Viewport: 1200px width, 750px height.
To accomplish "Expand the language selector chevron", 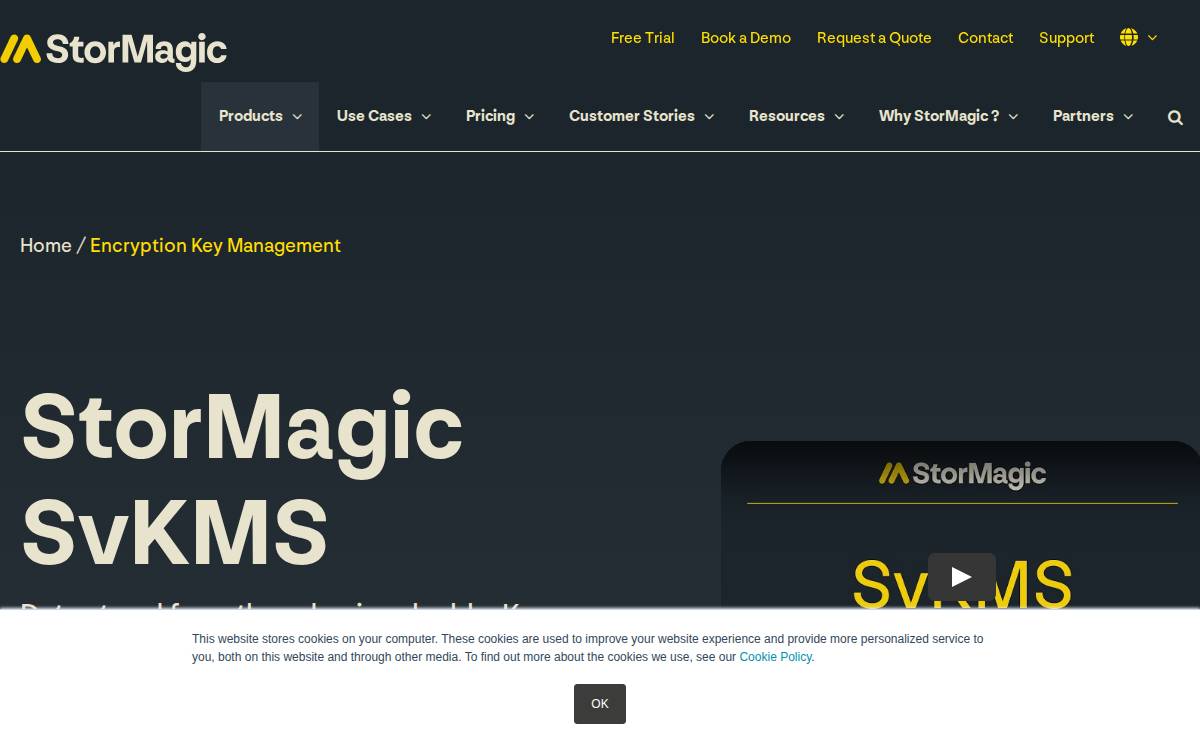I will [1152, 38].
